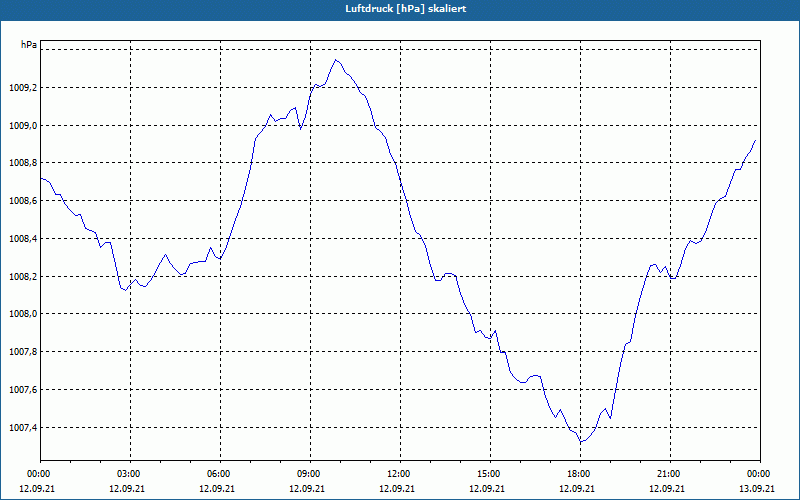Click the 03:00 time label

click(131, 474)
